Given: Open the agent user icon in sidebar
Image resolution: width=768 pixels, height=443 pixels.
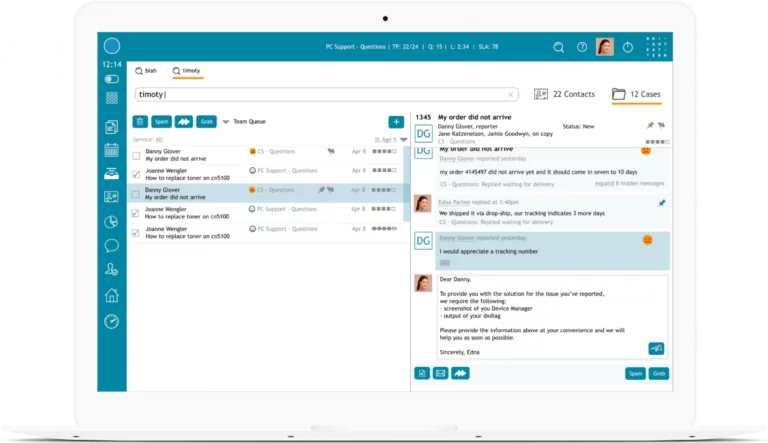Looking at the screenshot, I should click(x=112, y=269).
